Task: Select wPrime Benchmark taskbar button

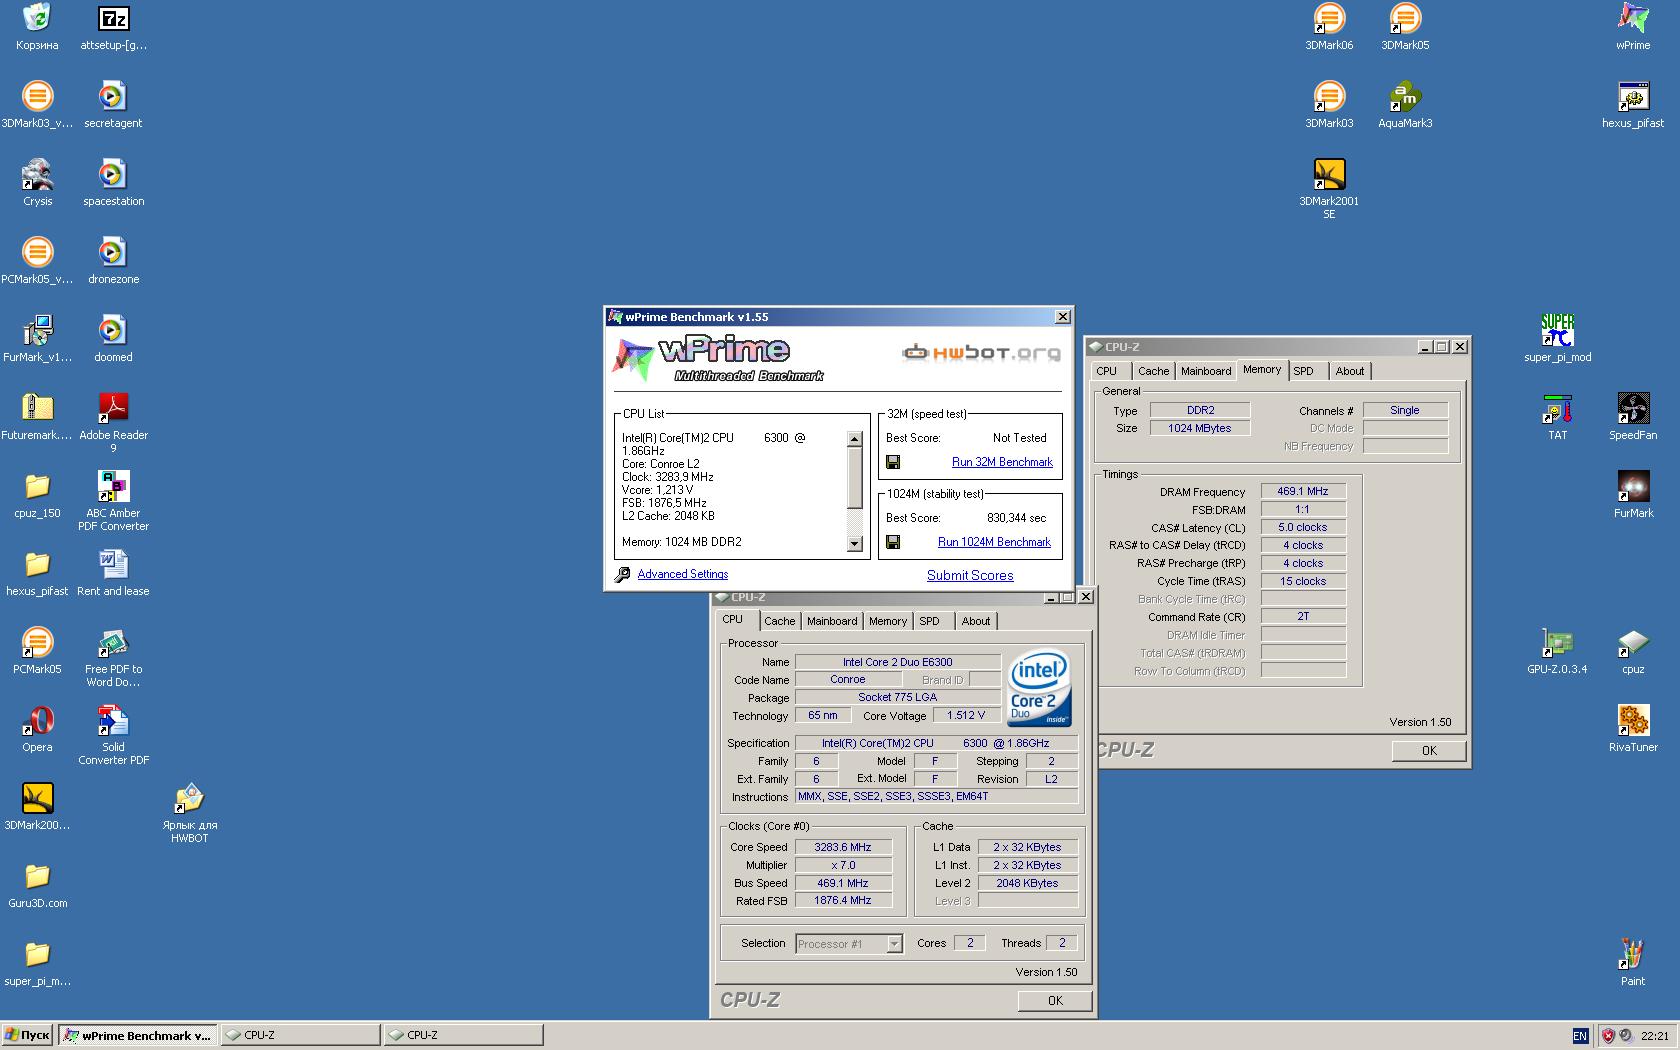Action: [137, 1035]
